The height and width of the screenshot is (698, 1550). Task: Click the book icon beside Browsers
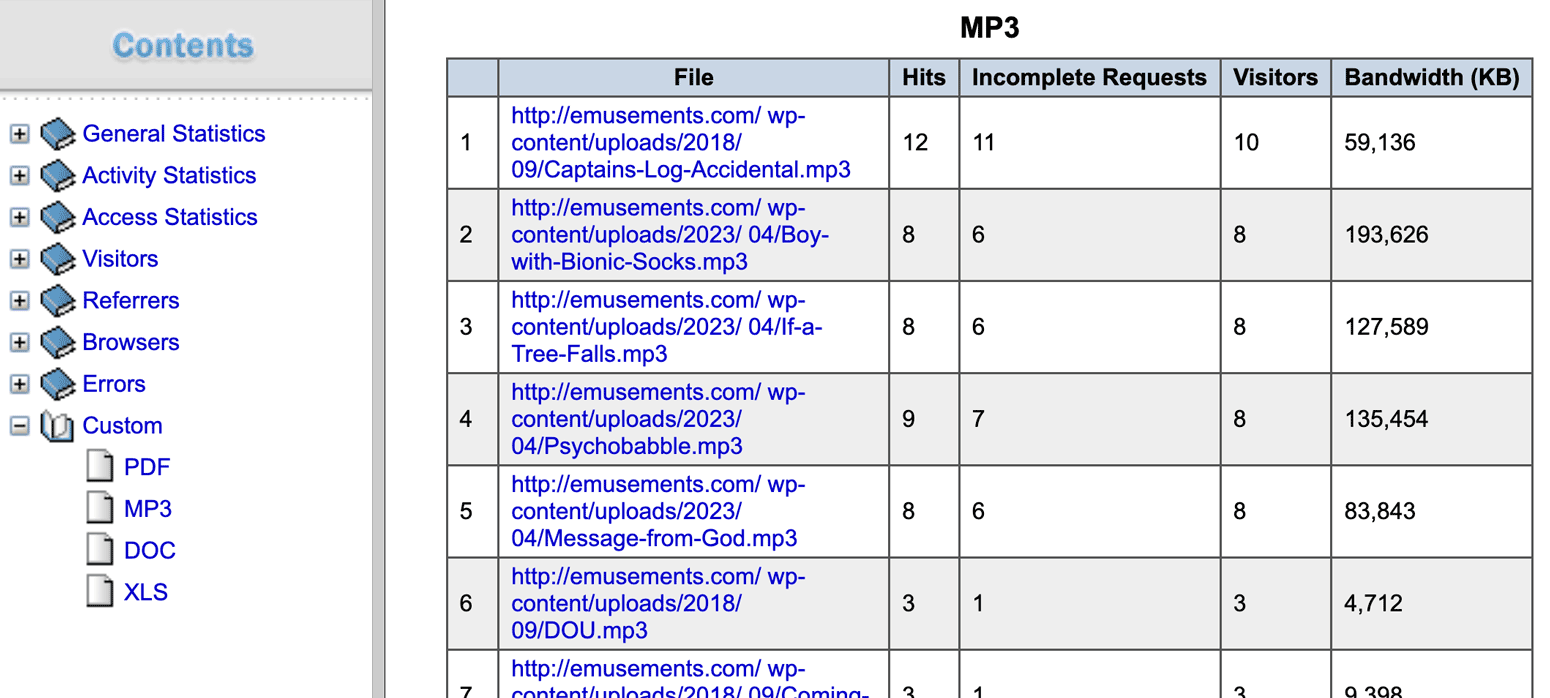pyautogui.click(x=58, y=342)
